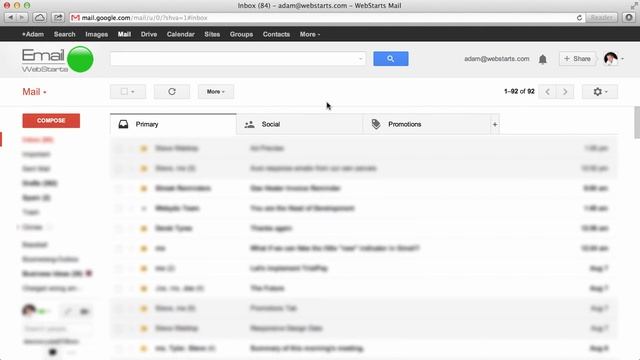The width and height of the screenshot is (640, 360).
Task: Enter full screen with the window arrows icon
Action: tap(634, 5)
